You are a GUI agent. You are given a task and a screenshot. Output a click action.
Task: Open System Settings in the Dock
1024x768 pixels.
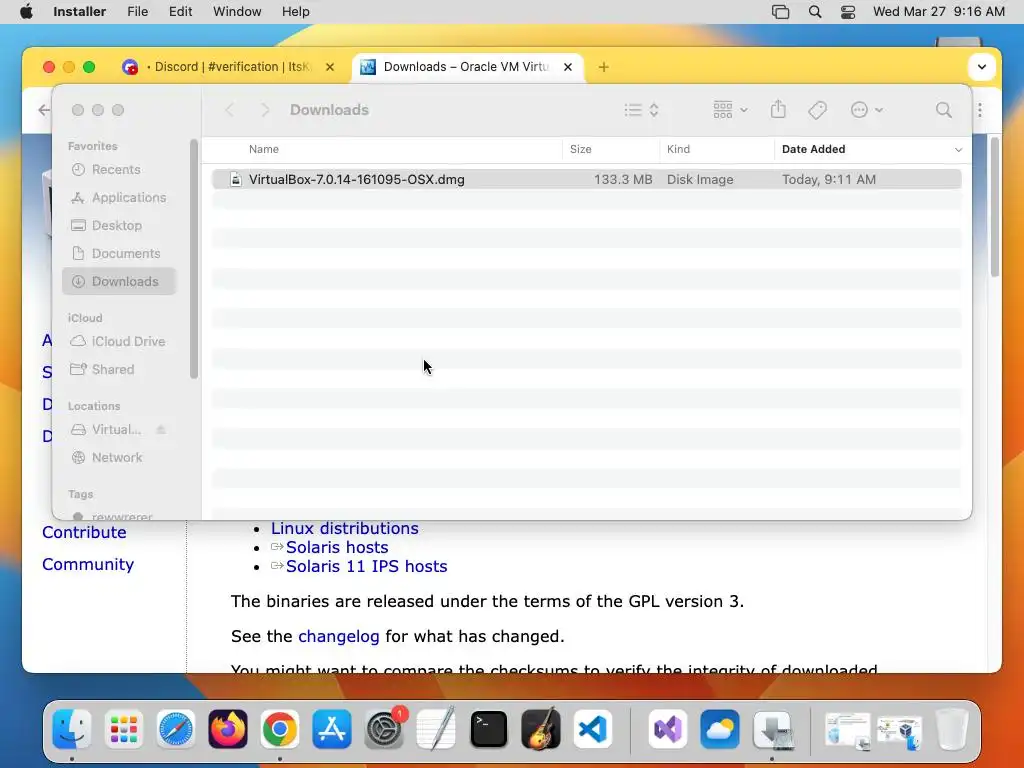click(384, 729)
